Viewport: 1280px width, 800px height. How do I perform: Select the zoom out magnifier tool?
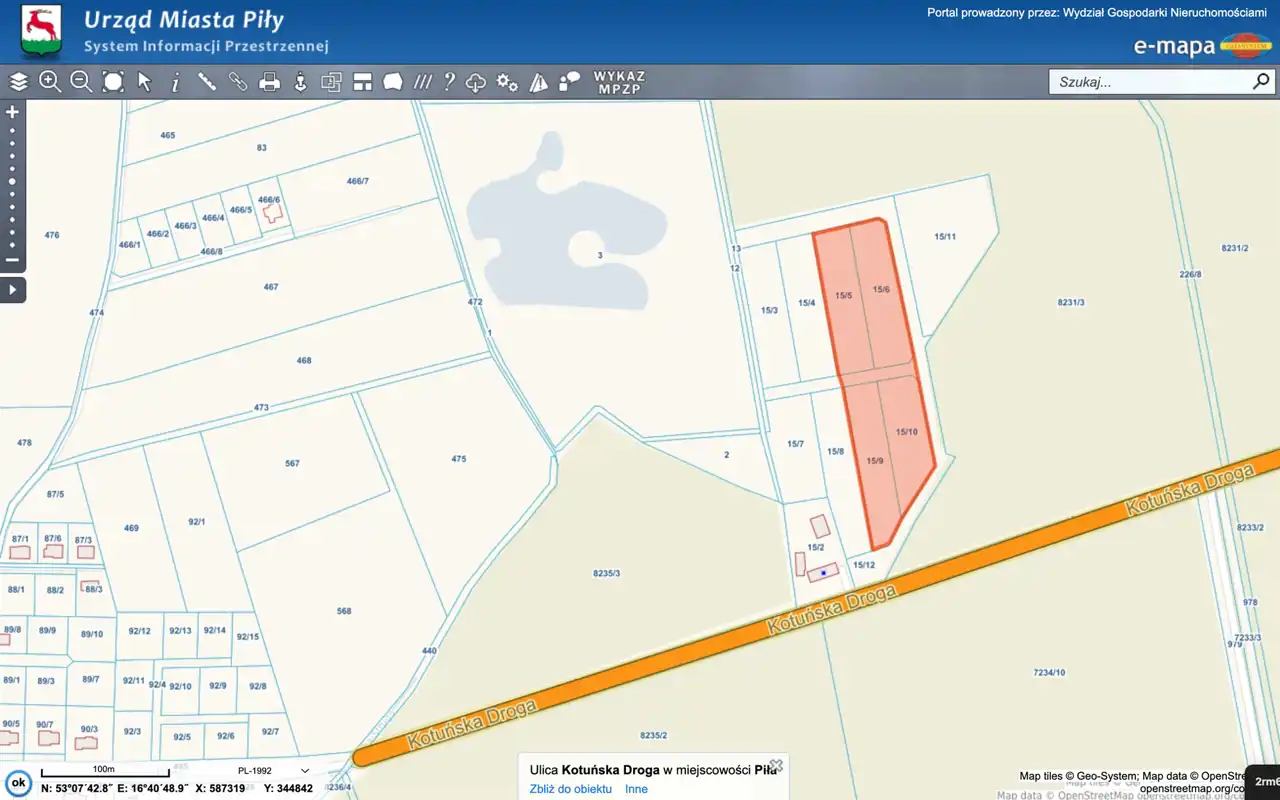(x=81, y=82)
